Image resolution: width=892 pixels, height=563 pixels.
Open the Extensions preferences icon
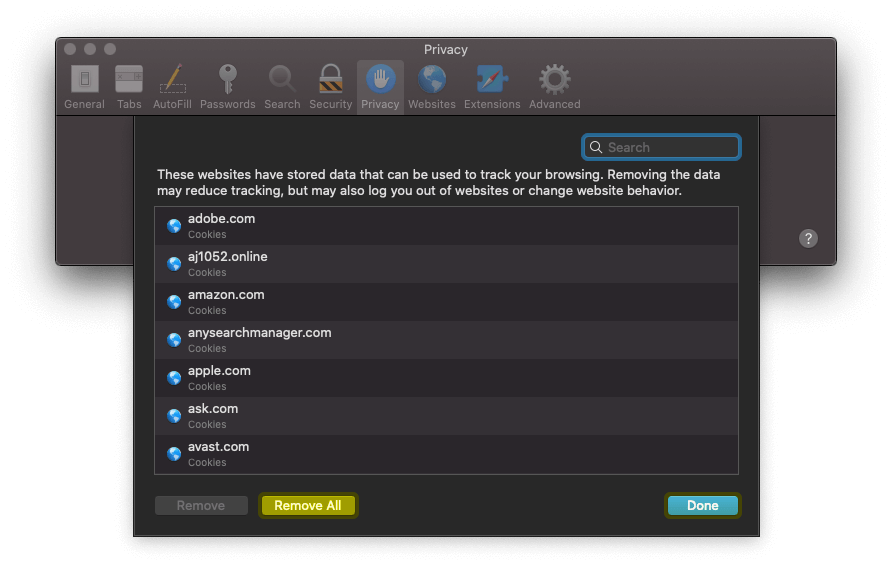[492, 80]
